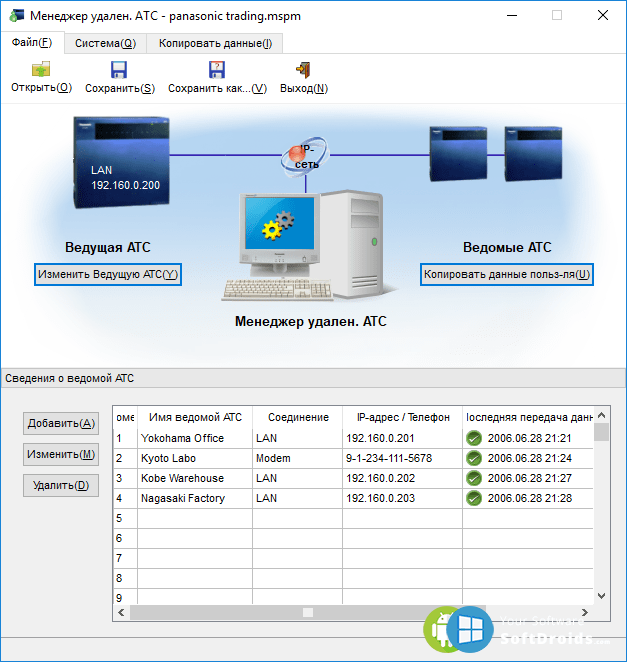Click the 2006.06.28 21:21 timestamp

pyautogui.click(x=529, y=438)
